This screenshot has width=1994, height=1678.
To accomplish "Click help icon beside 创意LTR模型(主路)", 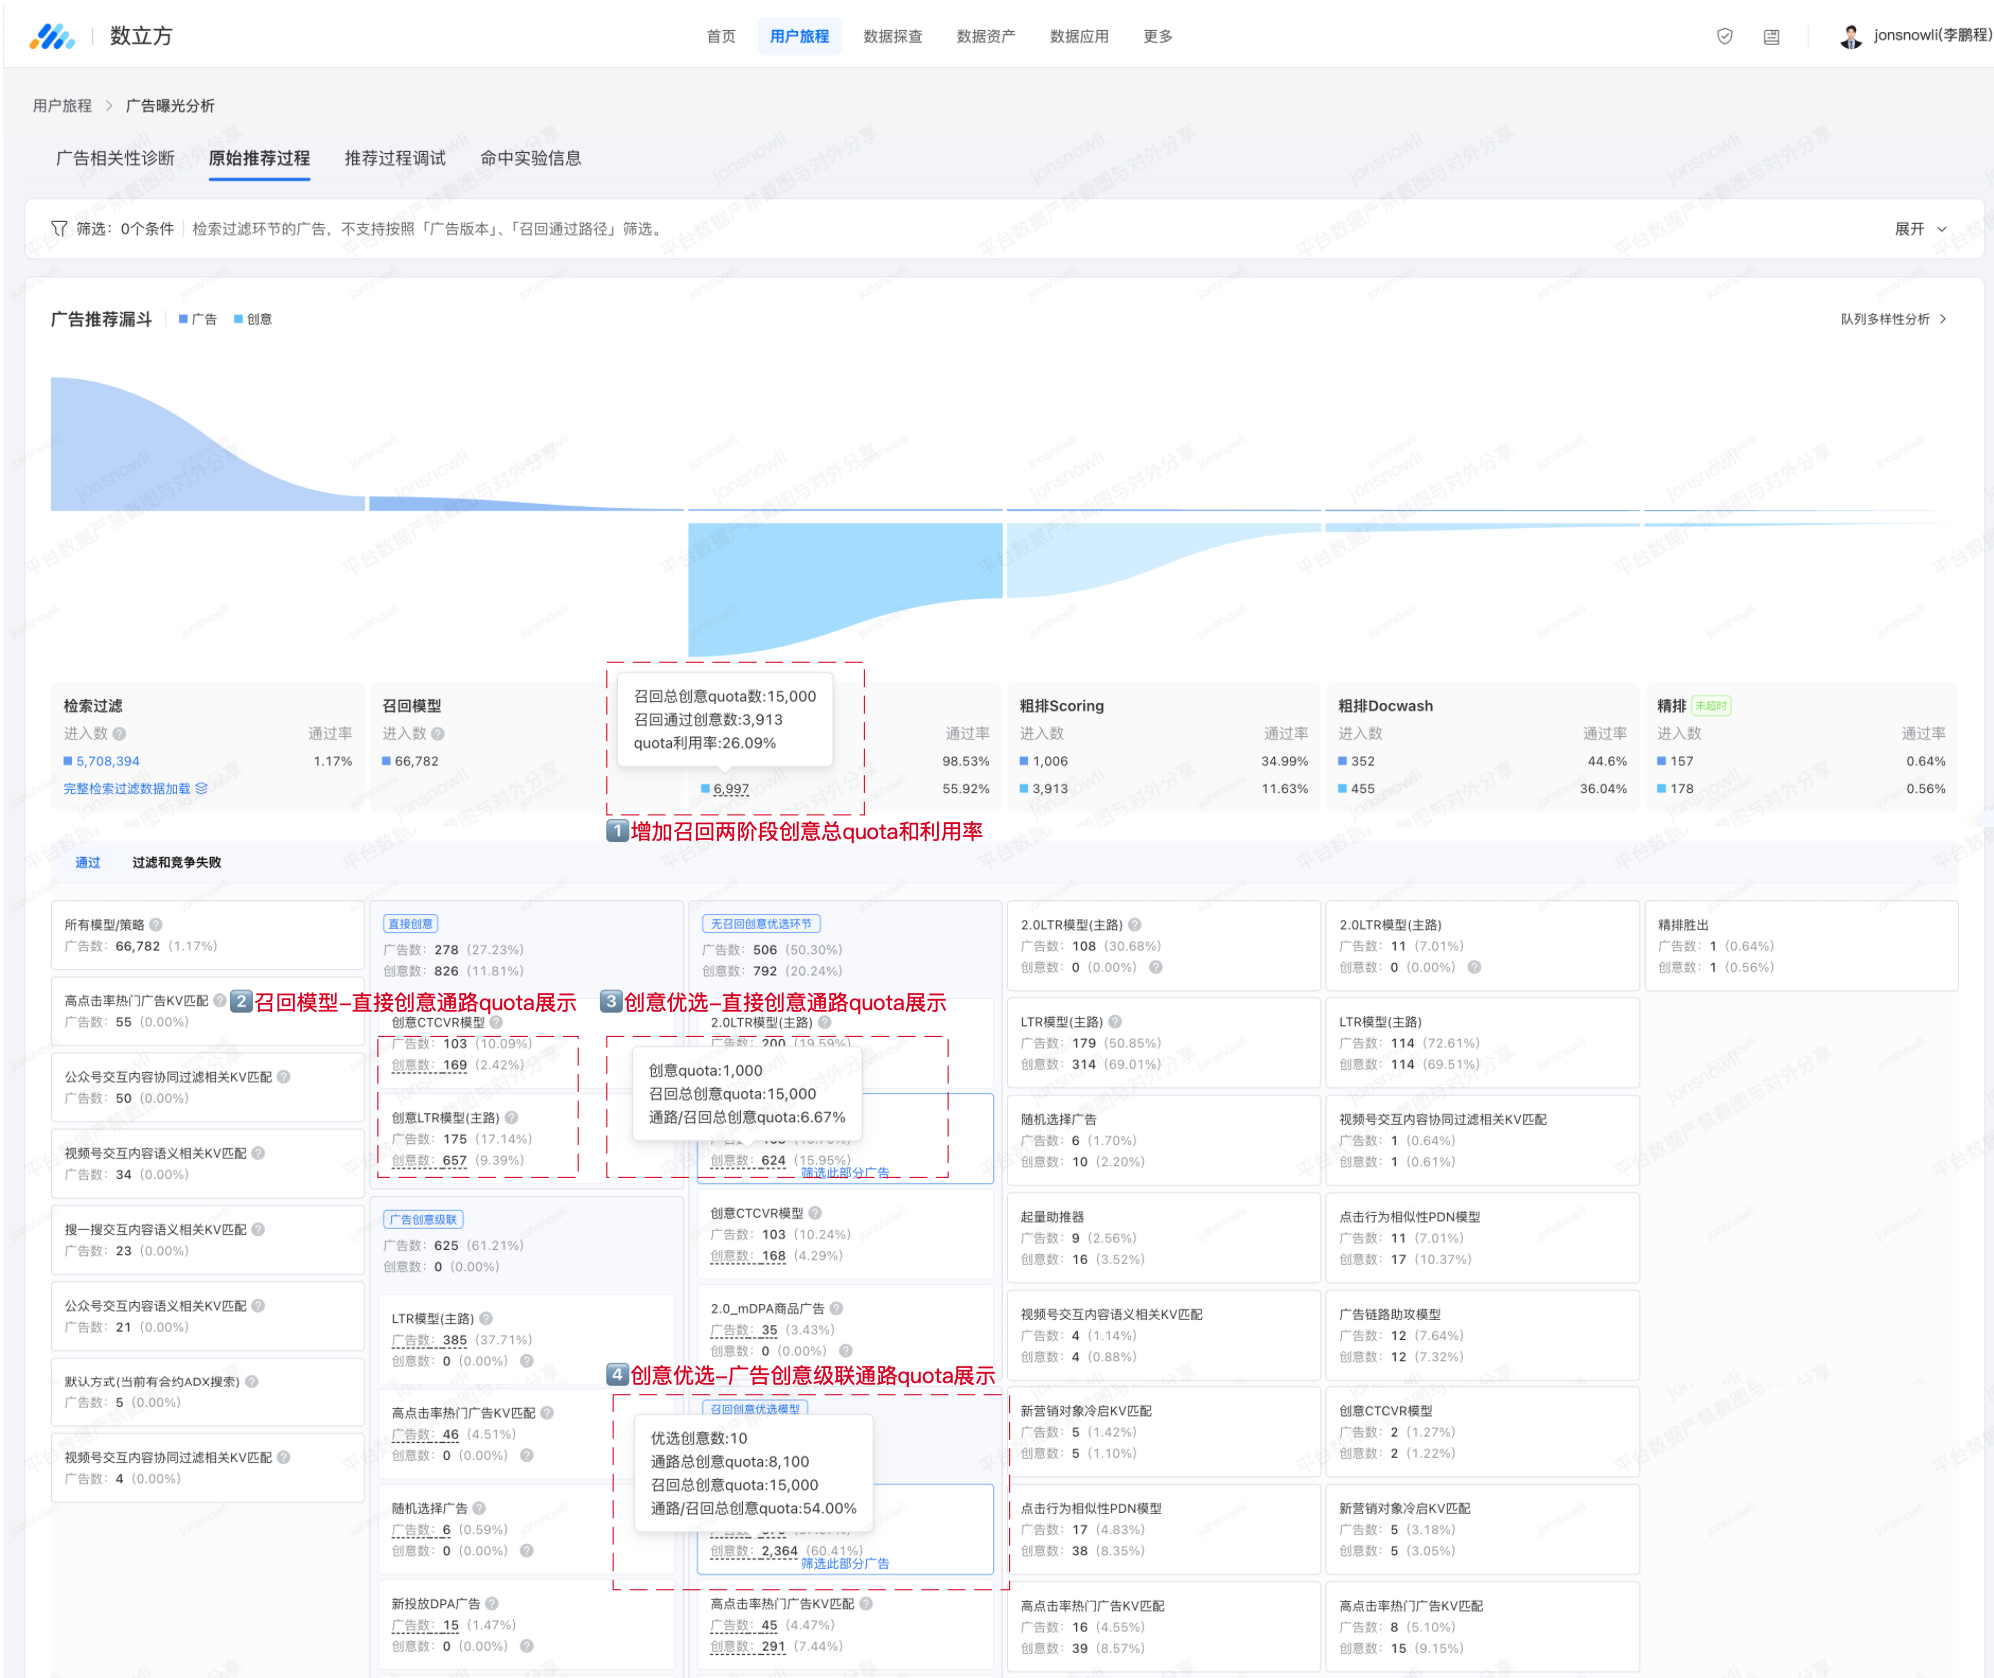I will pos(512,1118).
